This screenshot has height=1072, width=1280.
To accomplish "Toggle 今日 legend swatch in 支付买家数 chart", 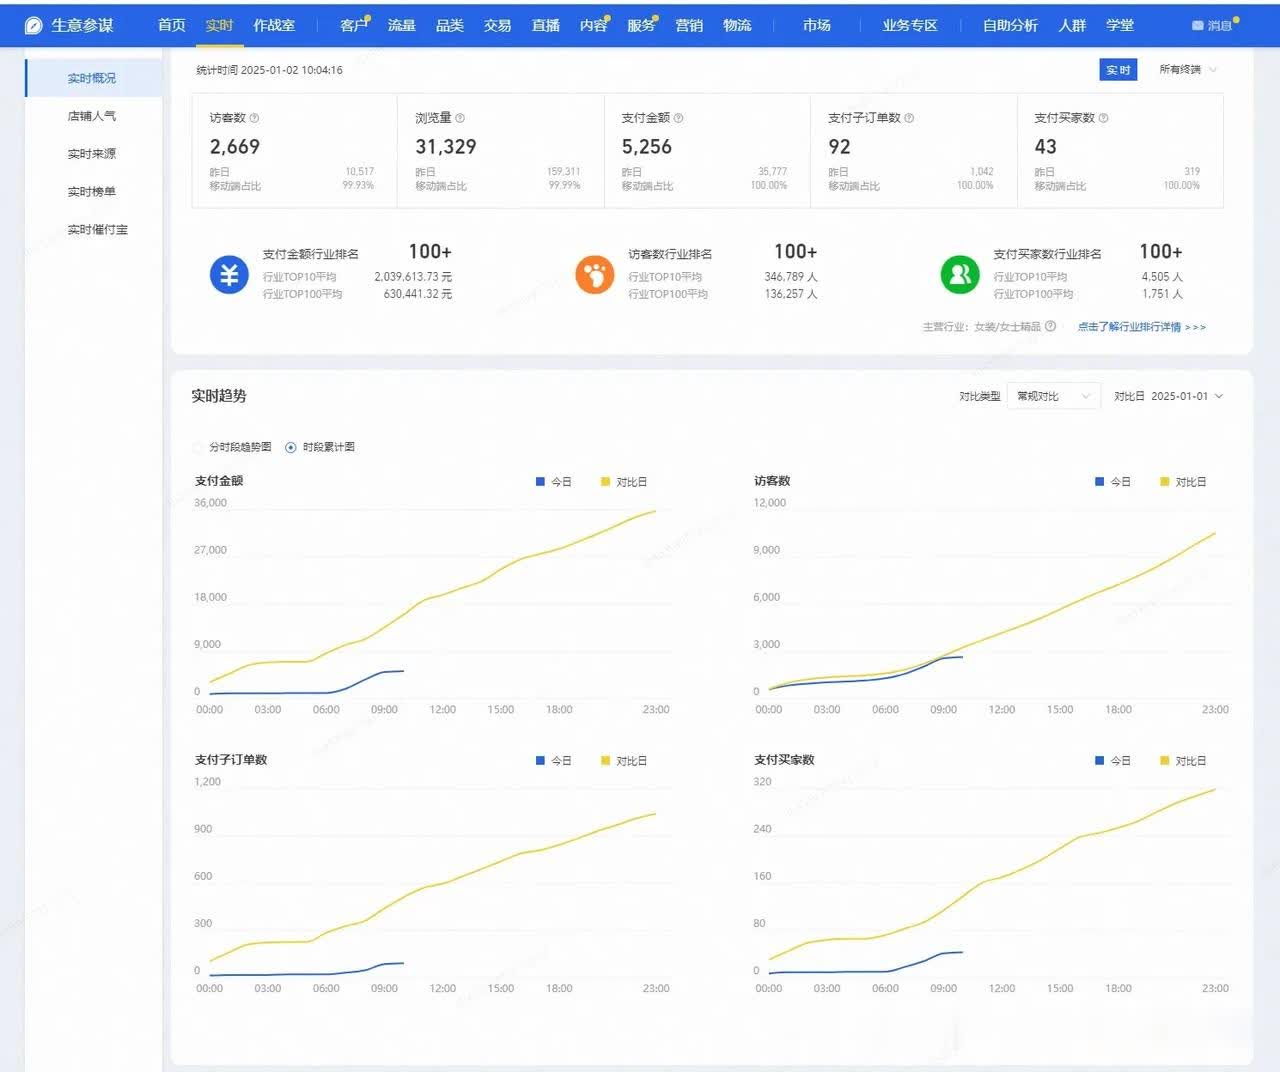I will pos(1100,761).
